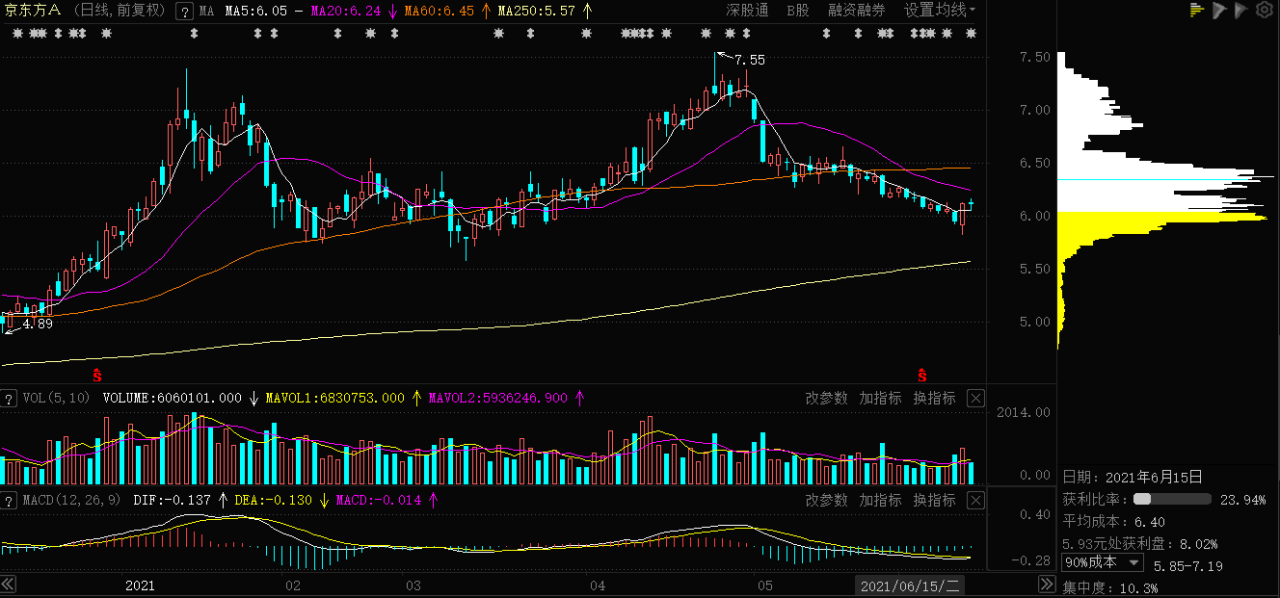Viewport: 1280px width, 598px height.
Task: Open the MACD indicator help icon
Action: pyautogui.click(x=8, y=500)
